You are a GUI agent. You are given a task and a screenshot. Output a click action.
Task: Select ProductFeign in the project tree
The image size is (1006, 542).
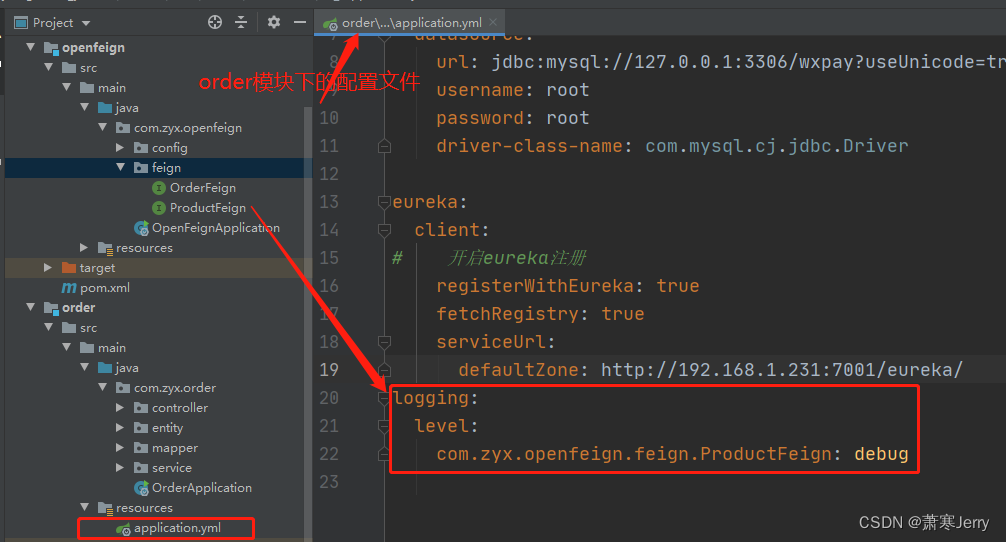(x=208, y=208)
